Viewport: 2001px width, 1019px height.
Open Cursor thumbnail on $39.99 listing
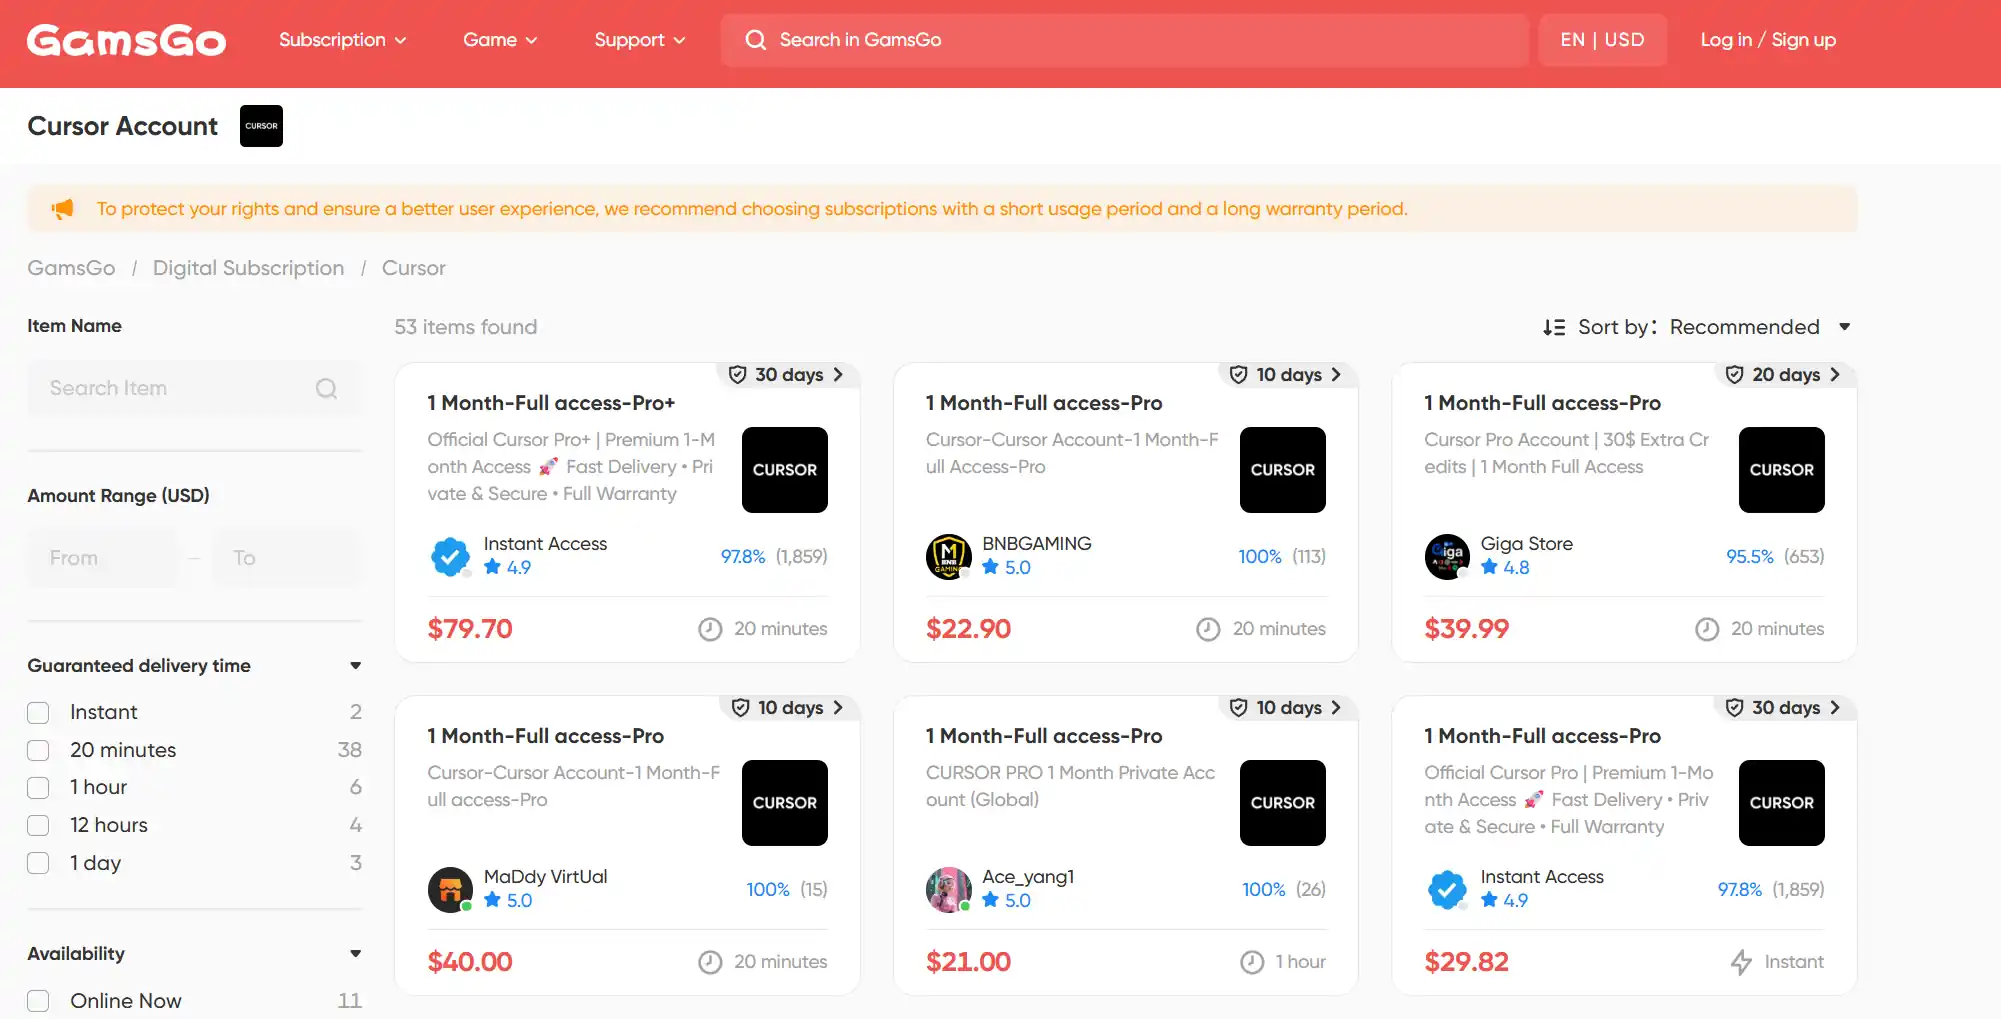(x=1782, y=470)
